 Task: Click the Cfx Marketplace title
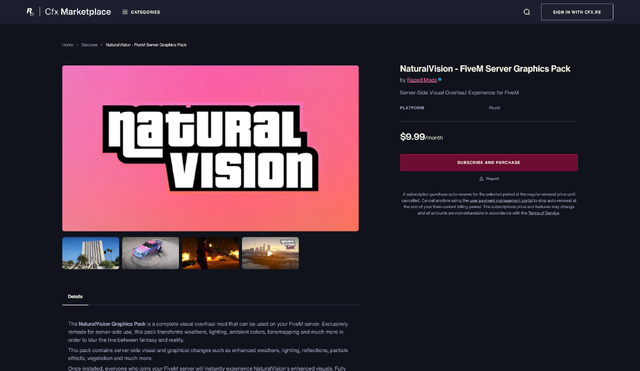pos(78,12)
